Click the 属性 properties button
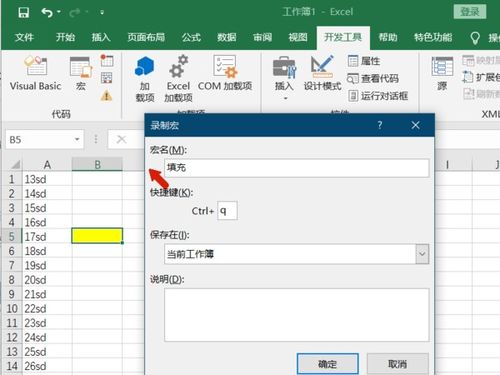The image size is (500, 375). pyautogui.click(x=364, y=61)
